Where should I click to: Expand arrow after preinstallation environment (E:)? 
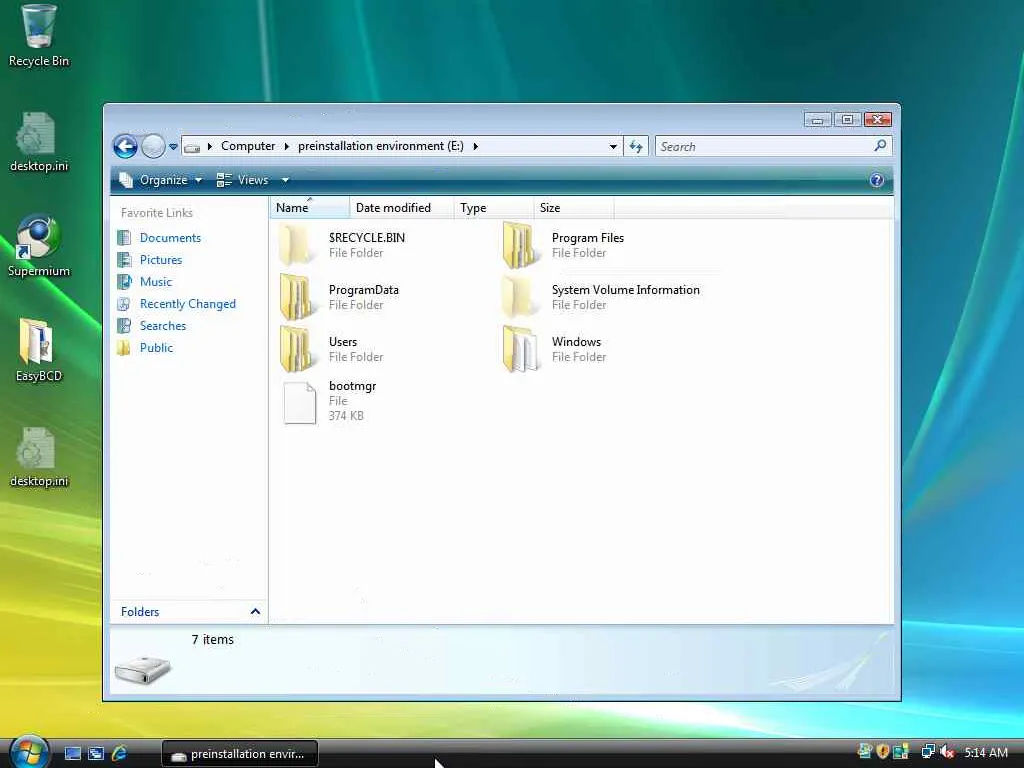pyautogui.click(x=475, y=146)
